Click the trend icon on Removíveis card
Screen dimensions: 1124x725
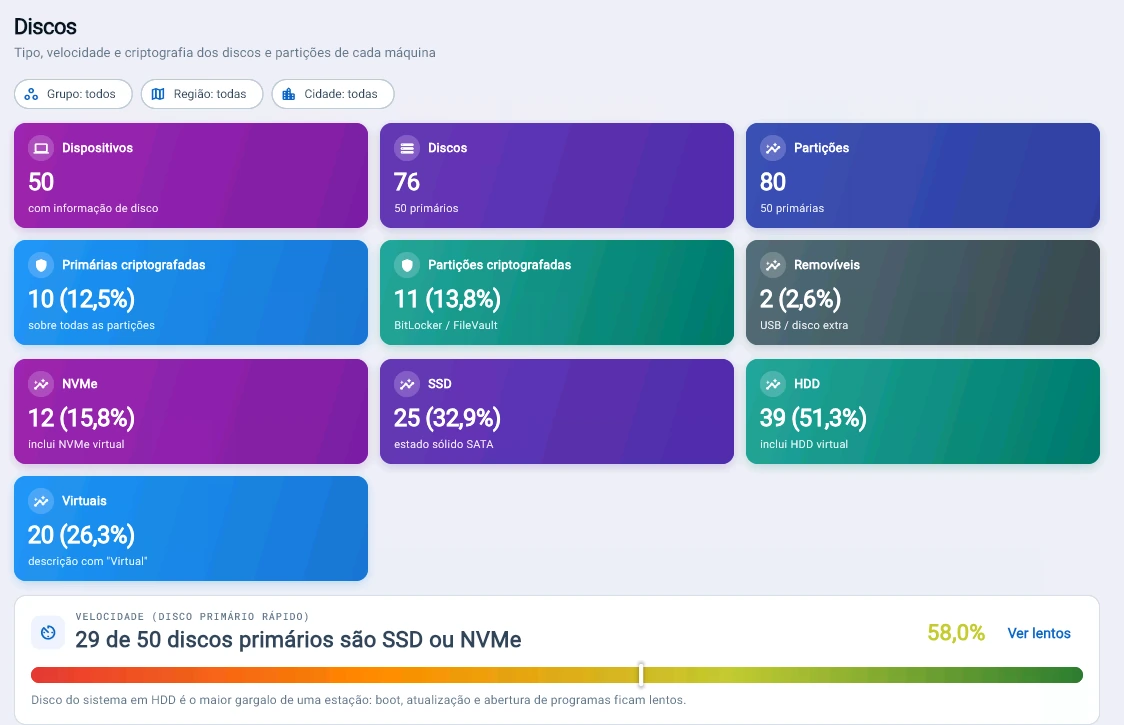click(x=773, y=265)
